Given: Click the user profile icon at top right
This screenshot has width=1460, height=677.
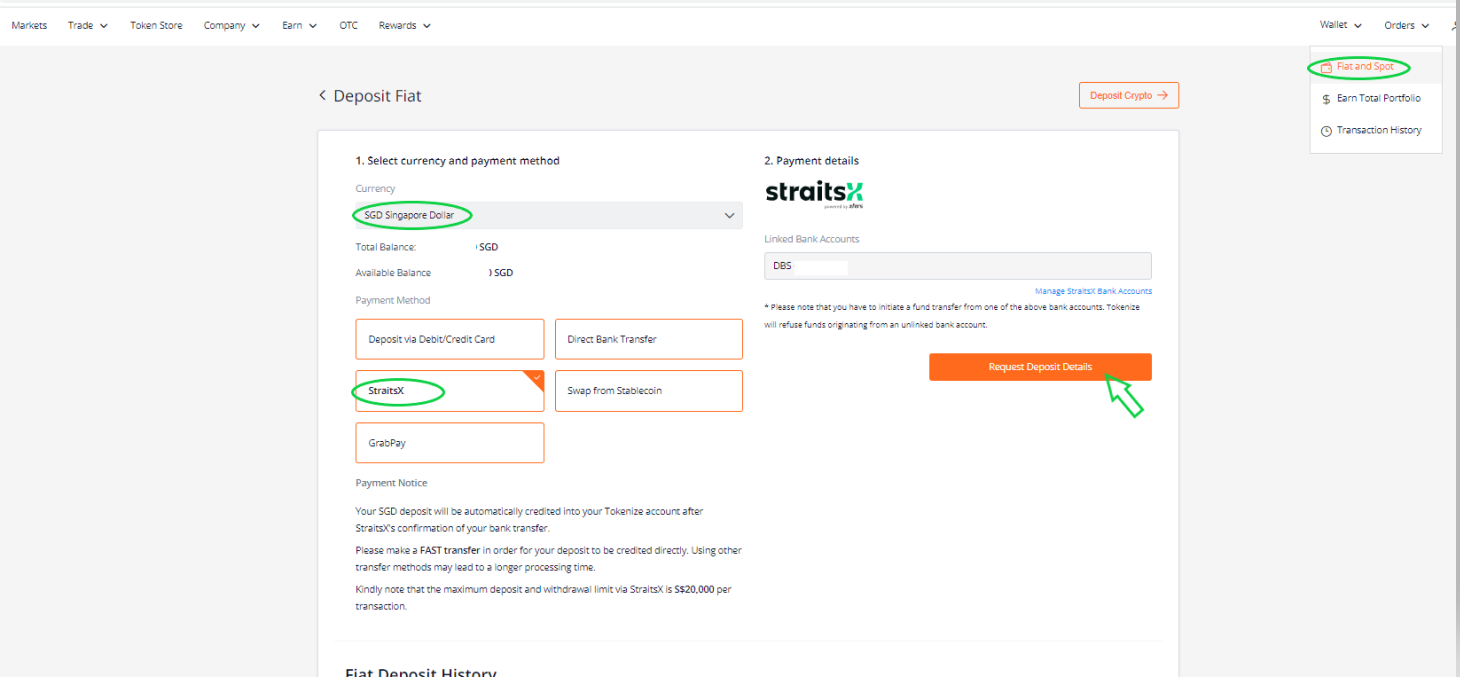Looking at the screenshot, I should point(1455,26).
